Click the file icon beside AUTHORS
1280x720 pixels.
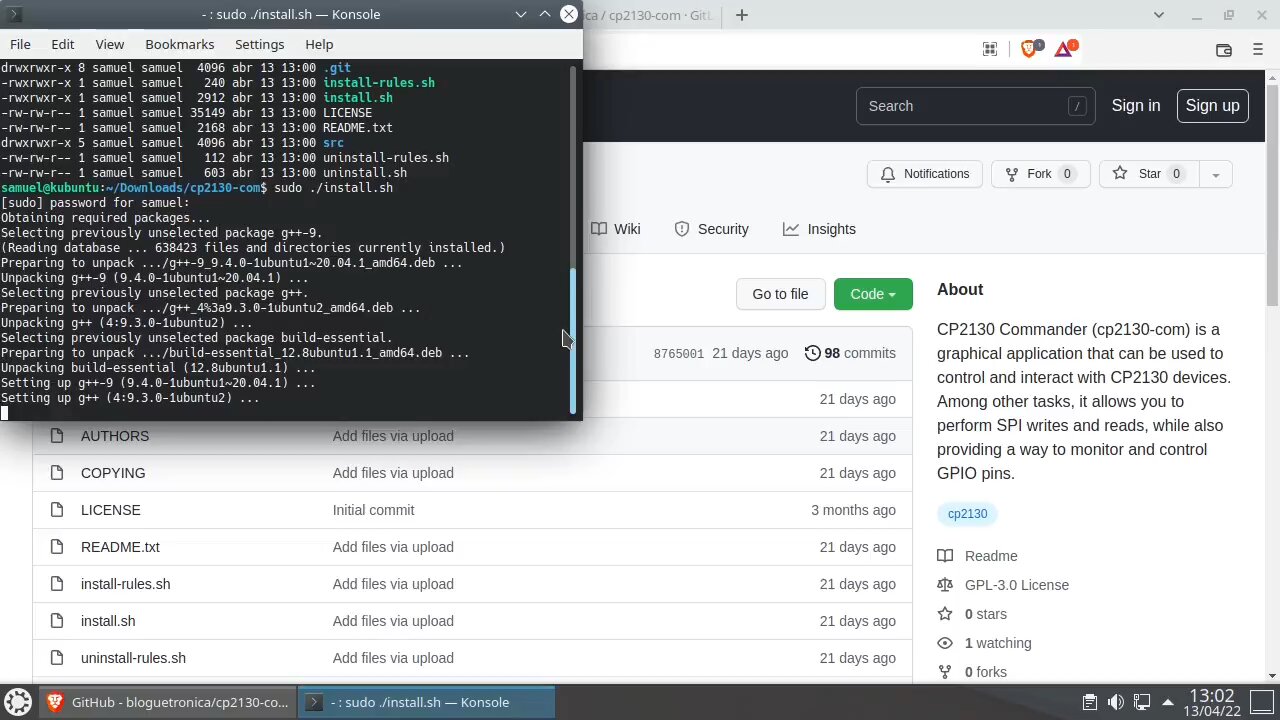pos(56,436)
